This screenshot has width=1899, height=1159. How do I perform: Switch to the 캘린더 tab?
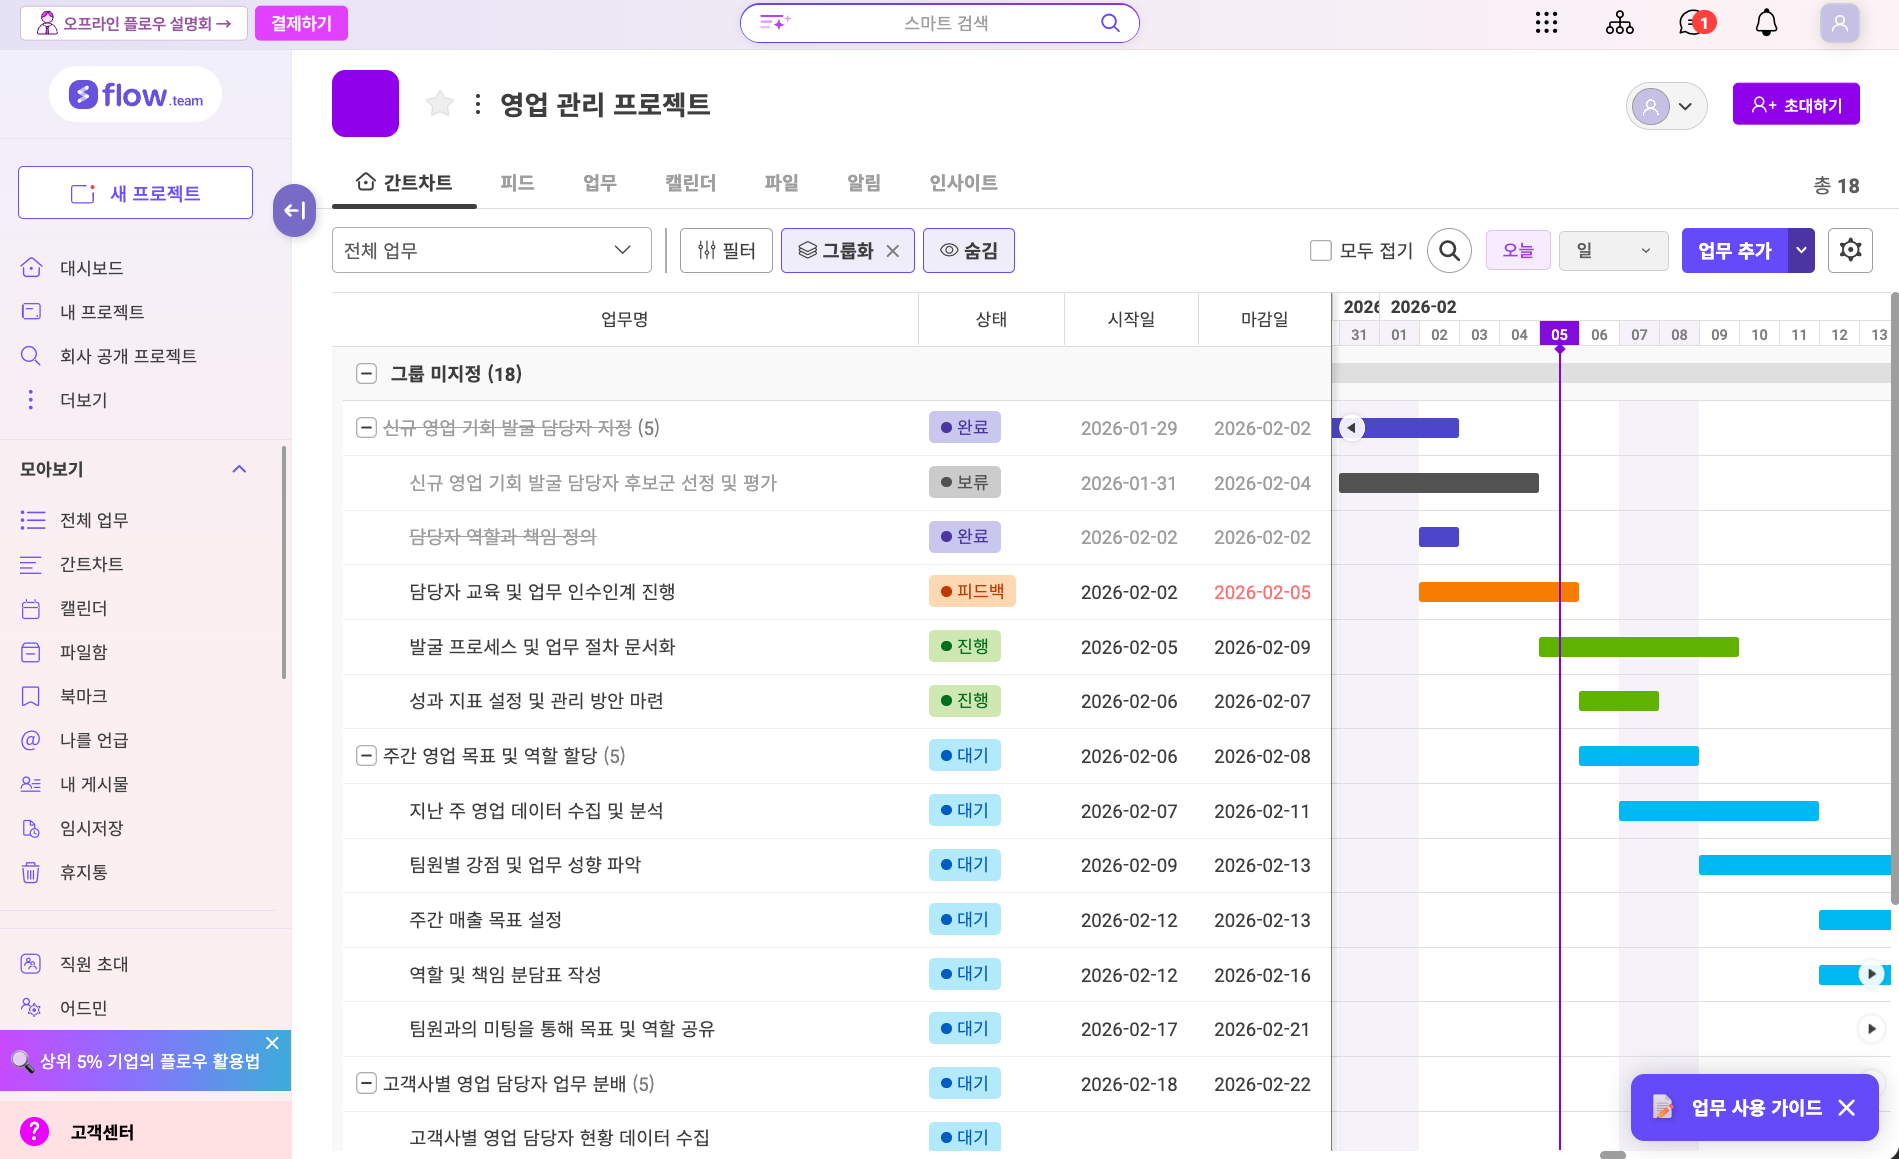click(690, 183)
